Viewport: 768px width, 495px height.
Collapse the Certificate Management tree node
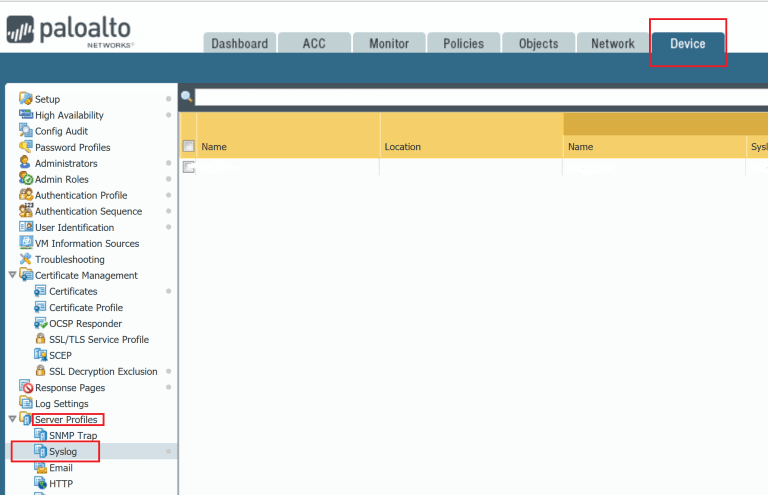[x=12, y=275]
